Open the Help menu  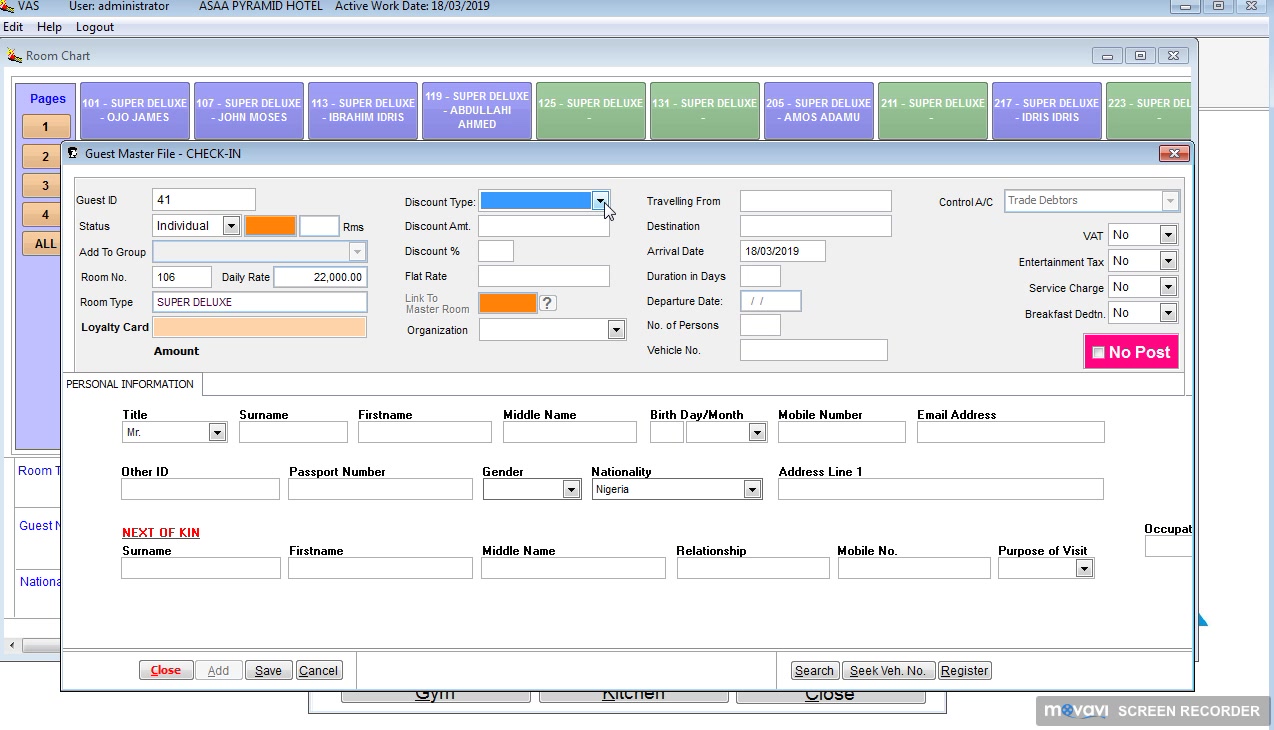click(49, 27)
